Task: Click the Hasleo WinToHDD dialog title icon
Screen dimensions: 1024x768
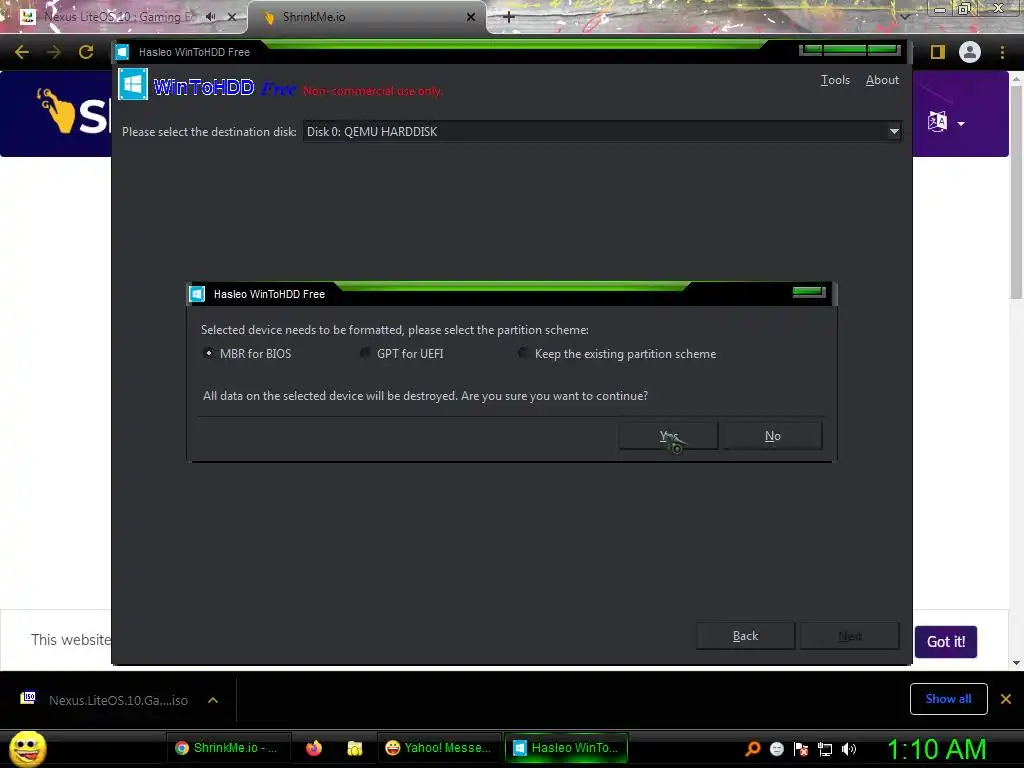Action: click(x=197, y=294)
